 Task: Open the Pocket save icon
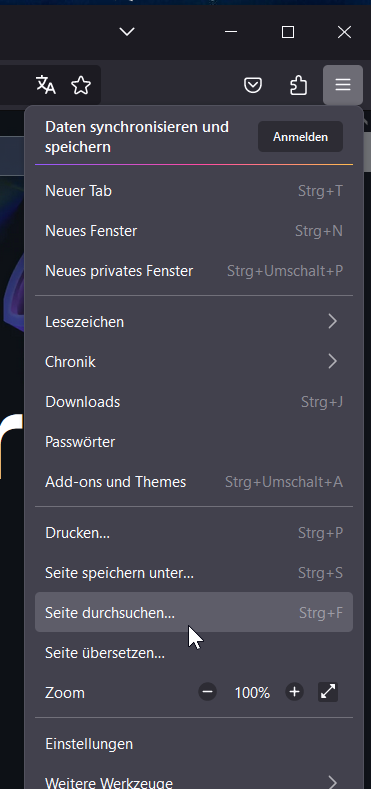click(x=253, y=85)
